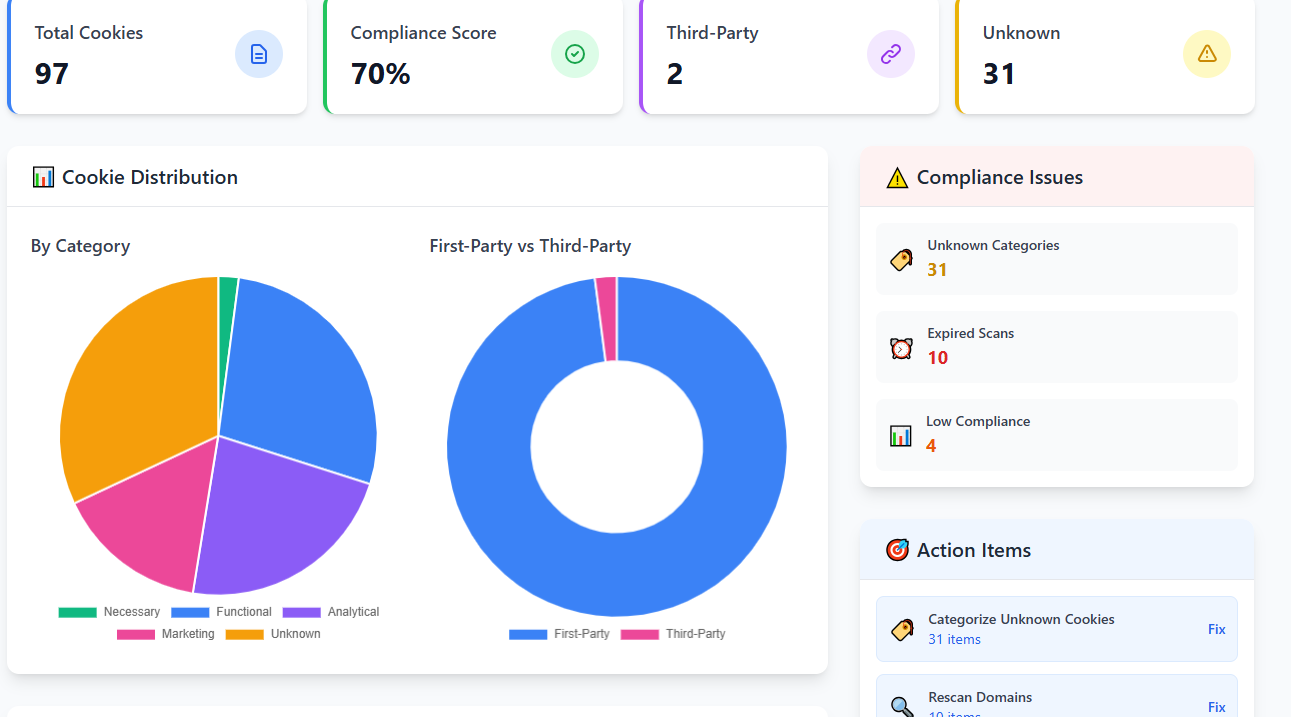
Task: Click the tag icon for Categorize Unknown Cookies
Action: point(902,630)
